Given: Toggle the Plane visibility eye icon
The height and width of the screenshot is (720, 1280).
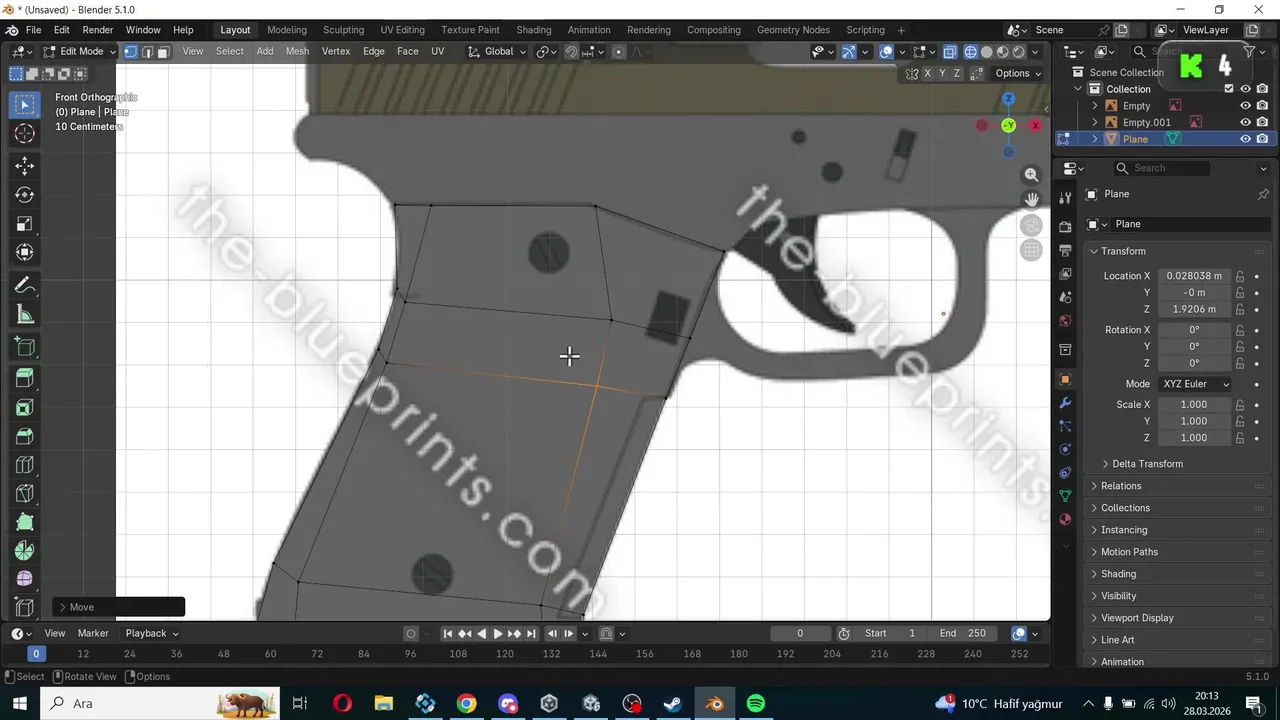Looking at the screenshot, I should (x=1246, y=139).
